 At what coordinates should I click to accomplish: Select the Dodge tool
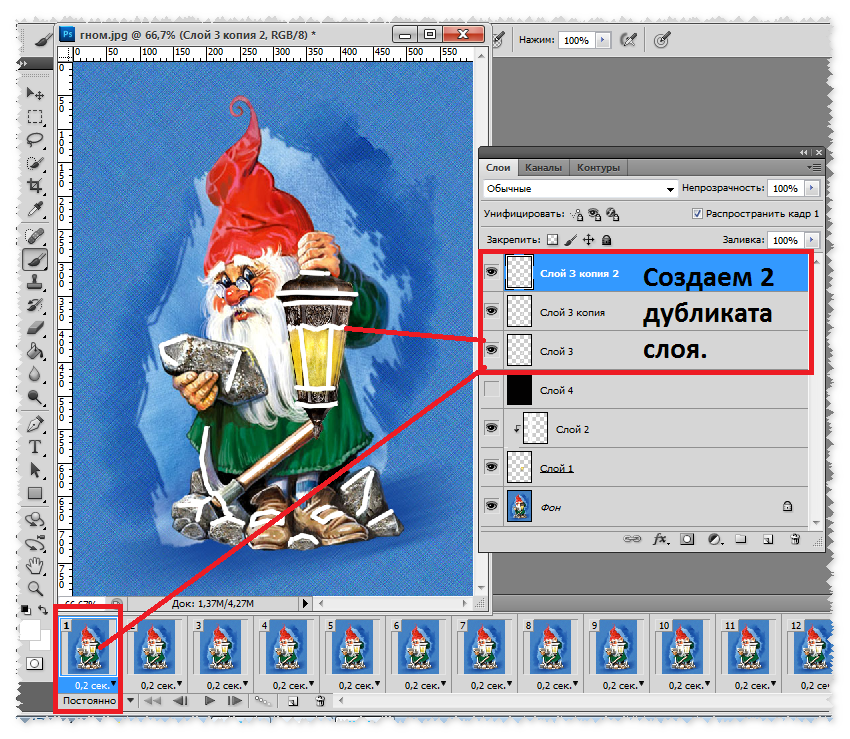pos(35,397)
